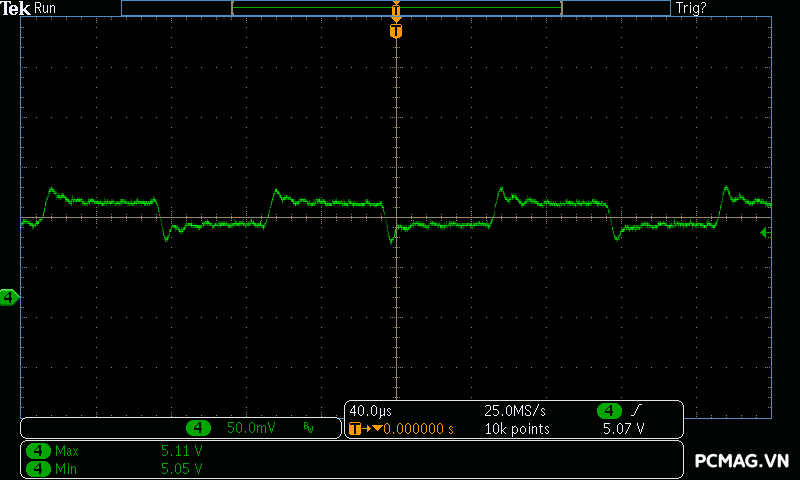Click the trigger level arrow on right edge
This screenshot has height=480, width=800.
[x=765, y=232]
